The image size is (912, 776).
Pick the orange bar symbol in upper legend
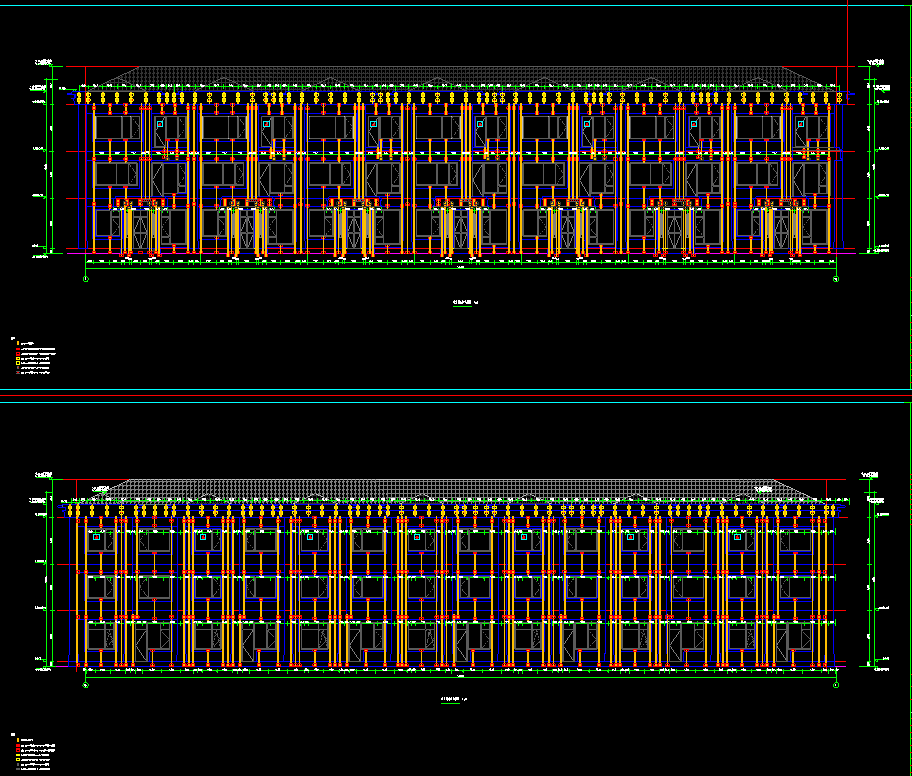tap(18, 343)
